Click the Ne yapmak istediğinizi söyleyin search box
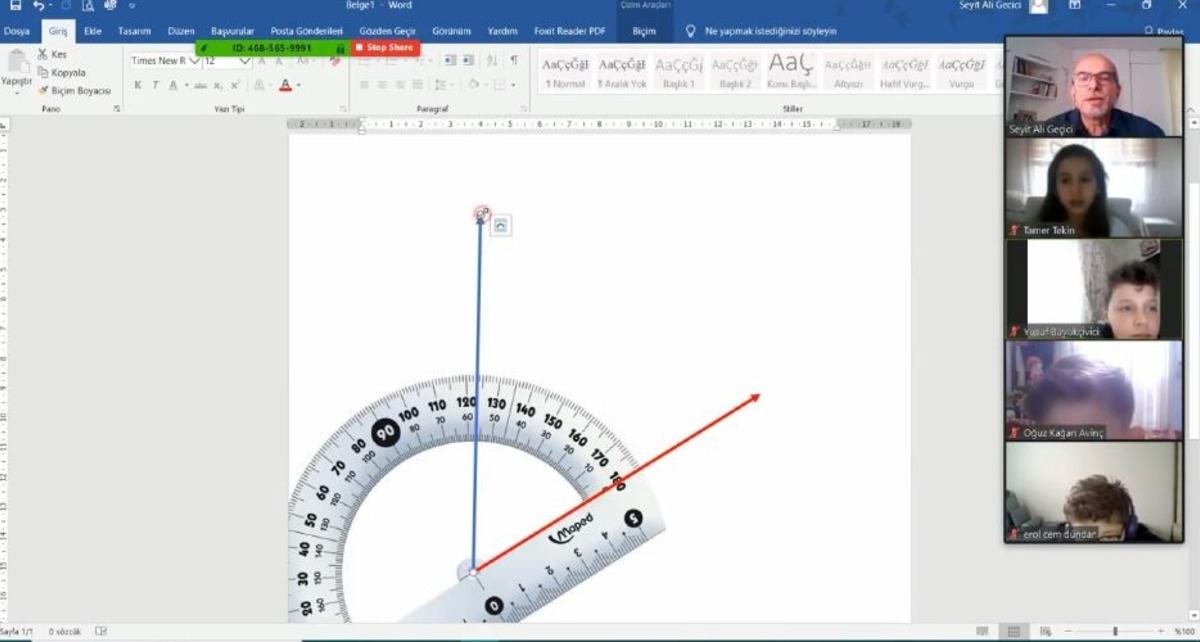This screenshot has width=1200, height=642. click(x=770, y=31)
